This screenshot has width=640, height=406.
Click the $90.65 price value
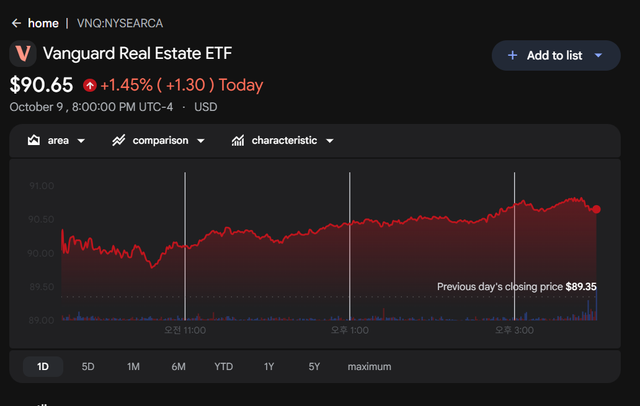[x=41, y=85]
